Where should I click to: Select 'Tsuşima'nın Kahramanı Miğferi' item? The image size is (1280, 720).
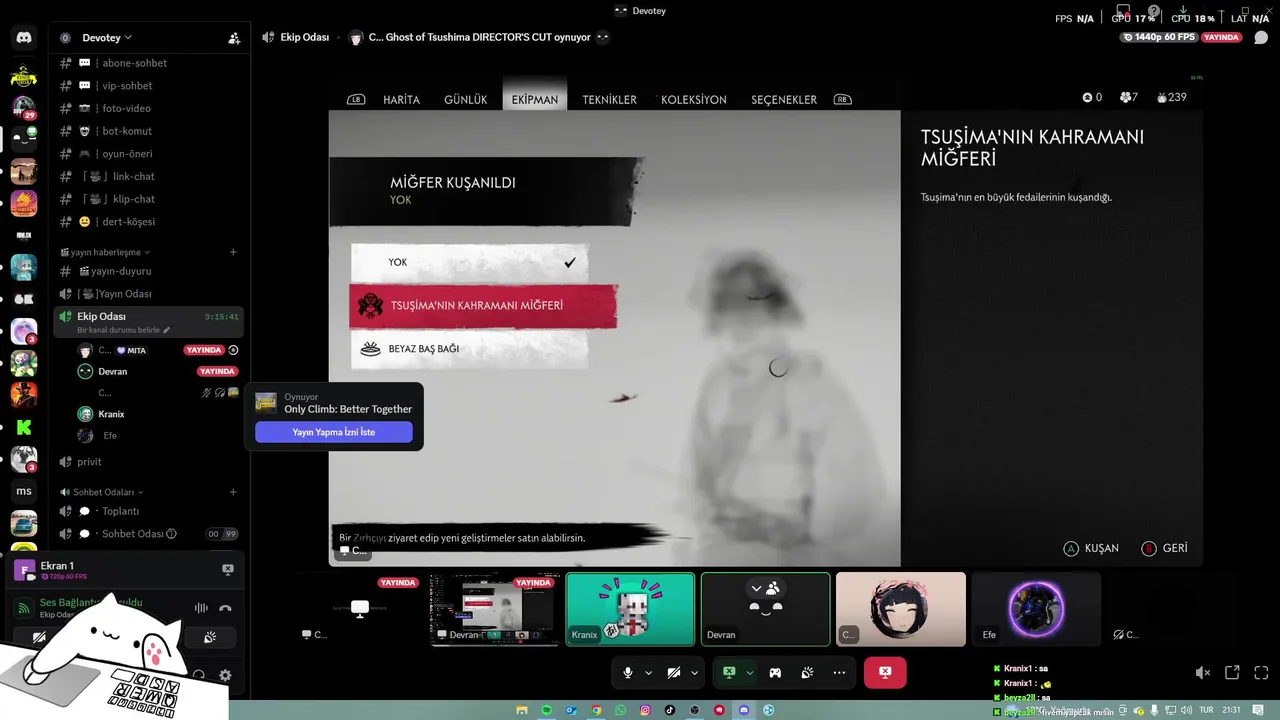click(483, 306)
